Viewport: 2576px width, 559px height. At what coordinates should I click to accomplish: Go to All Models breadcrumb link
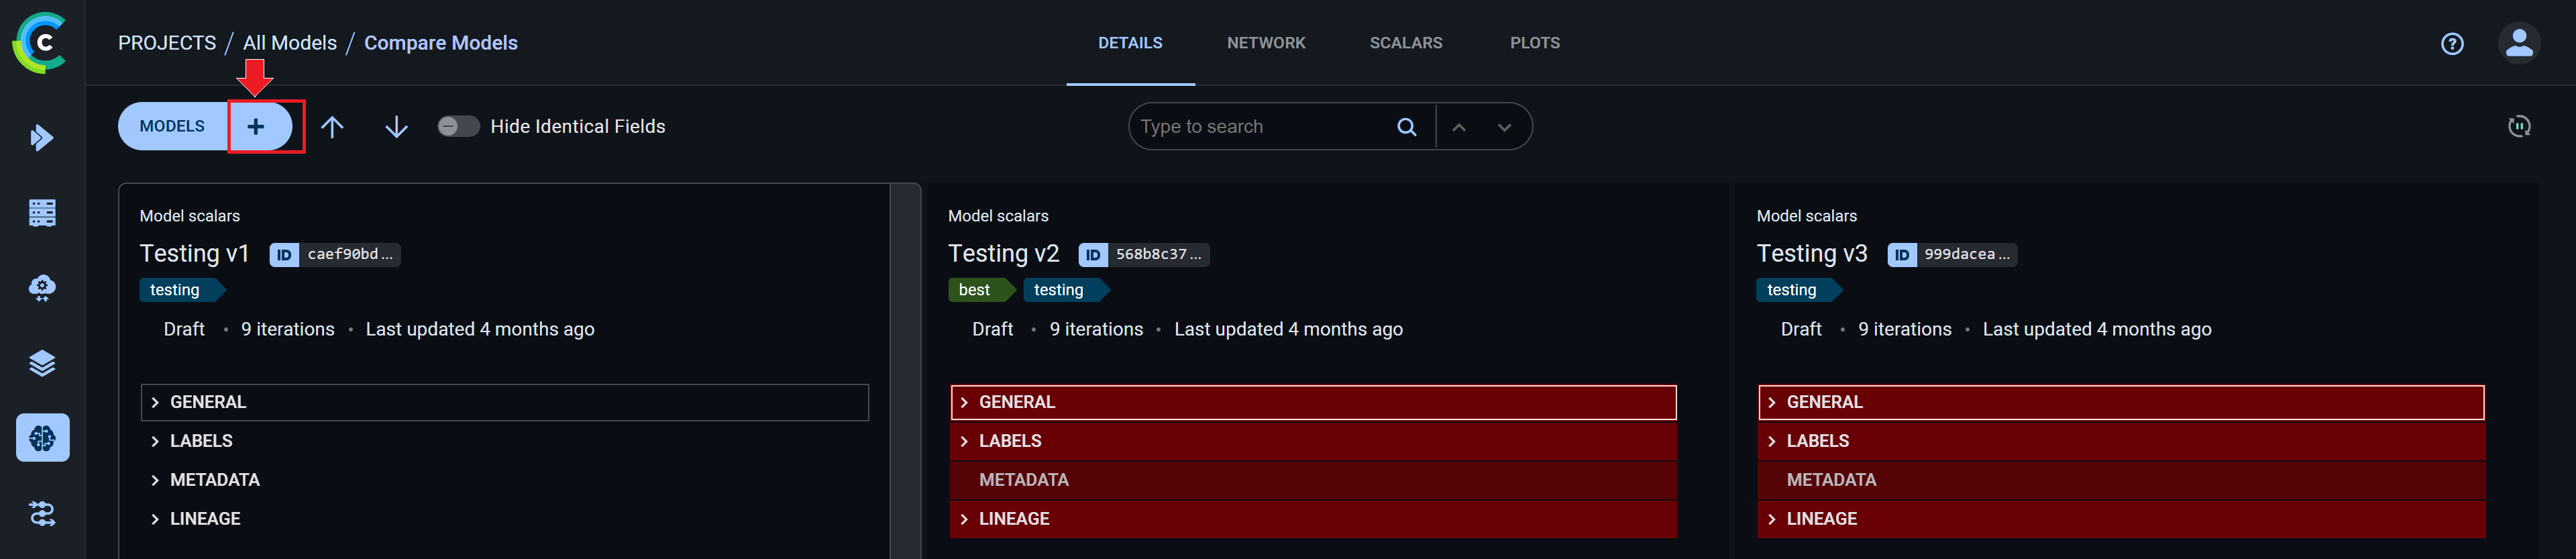pyautogui.click(x=290, y=43)
